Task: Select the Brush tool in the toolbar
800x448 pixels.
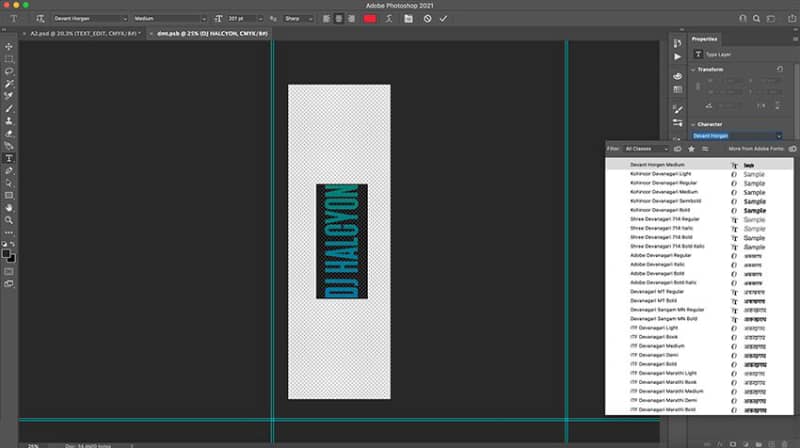Action: coord(9,109)
